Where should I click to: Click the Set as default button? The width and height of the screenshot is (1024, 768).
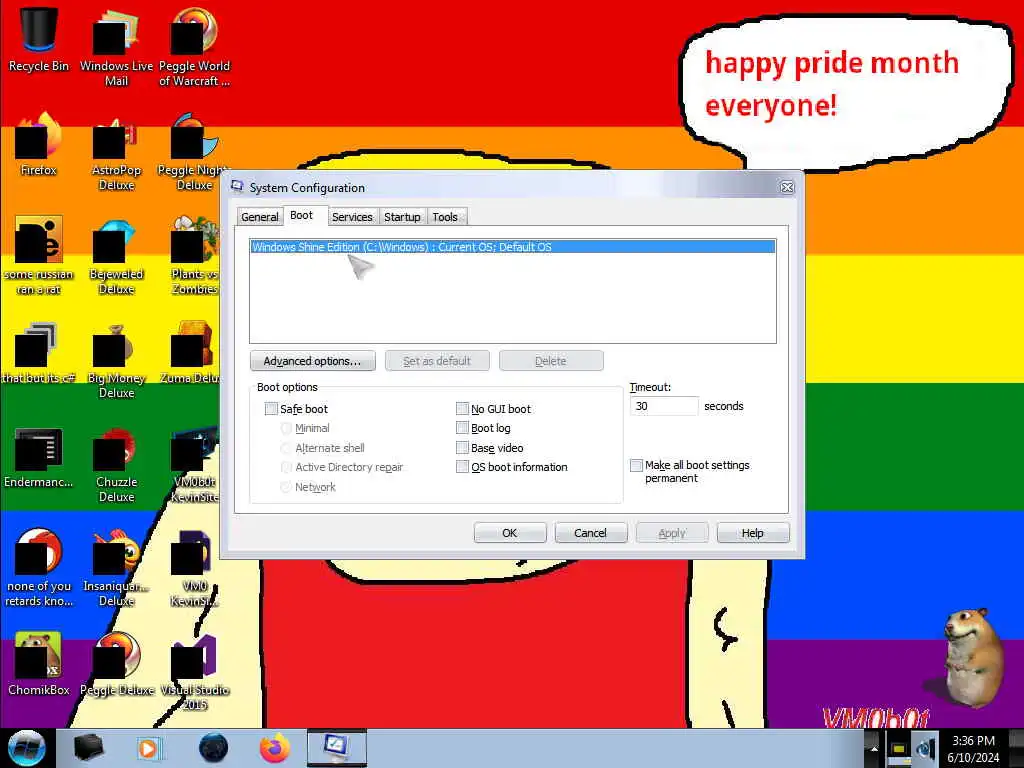click(437, 360)
